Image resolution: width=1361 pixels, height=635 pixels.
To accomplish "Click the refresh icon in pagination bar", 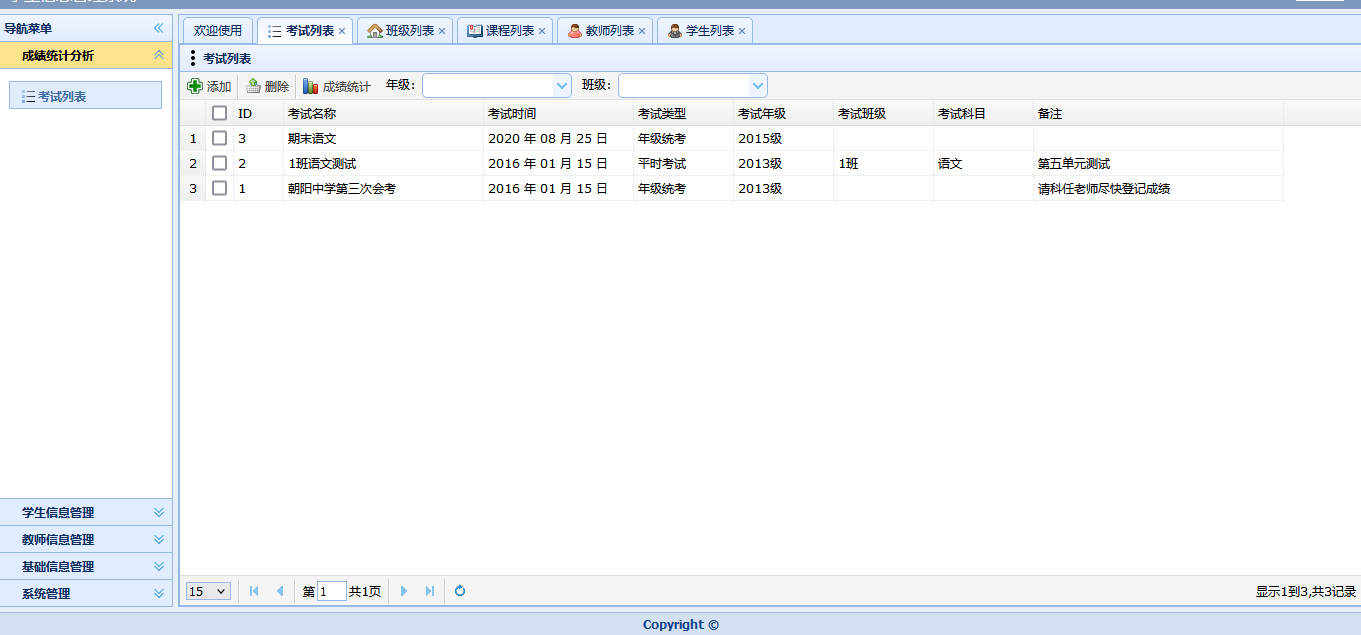I will (460, 591).
